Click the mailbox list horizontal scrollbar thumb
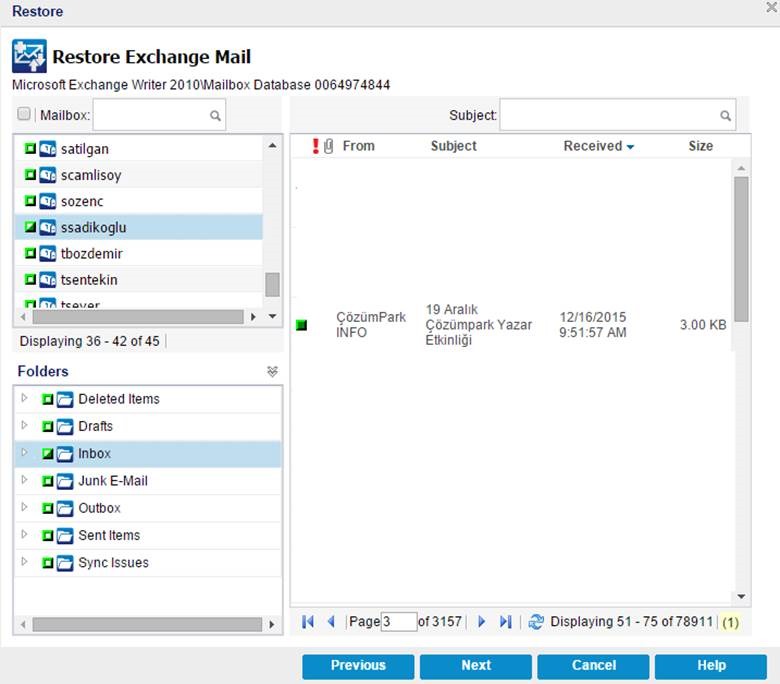The image size is (780, 684). click(x=138, y=317)
